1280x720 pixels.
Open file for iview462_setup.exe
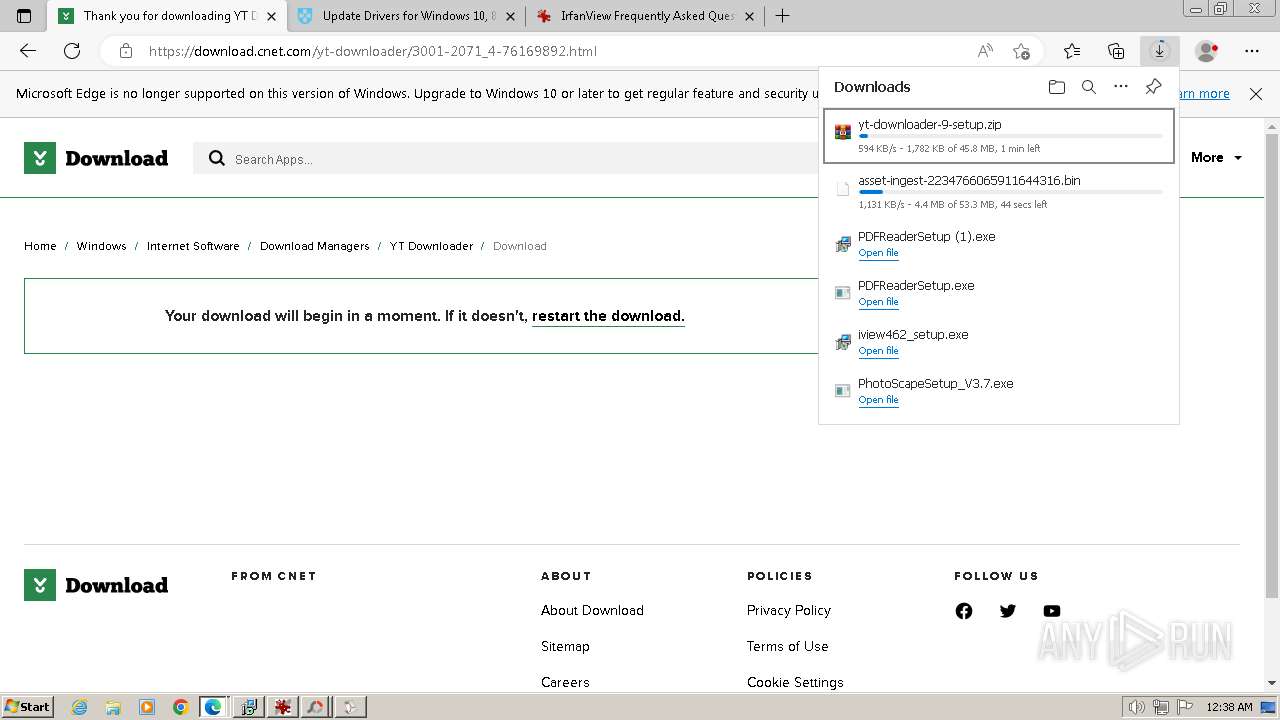pyautogui.click(x=878, y=351)
